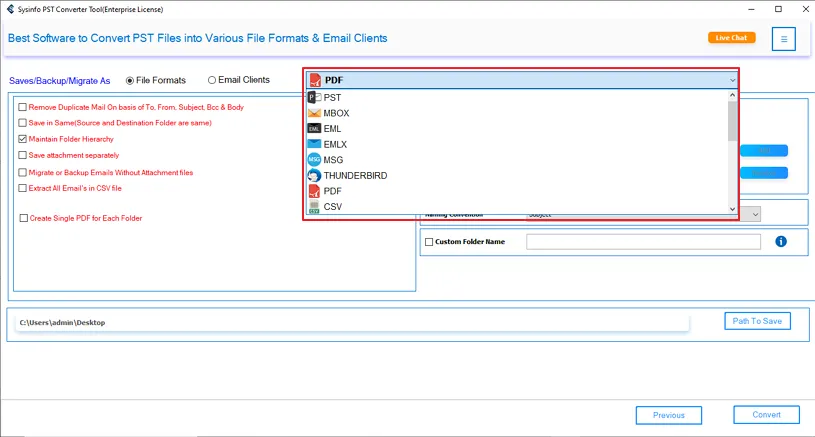The height and width of the screenshot is (437, 815).
Task: Choose PST from format list
Action: 517,97
